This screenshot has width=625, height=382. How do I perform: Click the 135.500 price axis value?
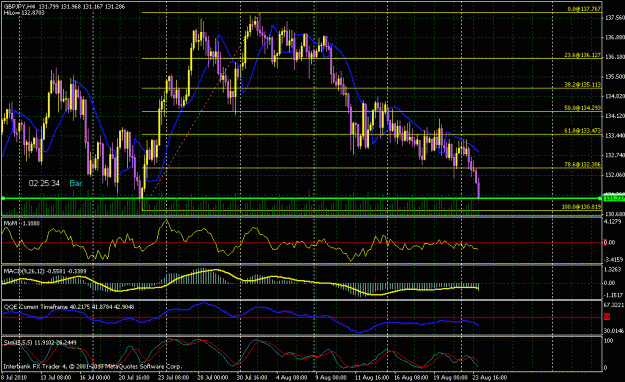coord(615,77)
